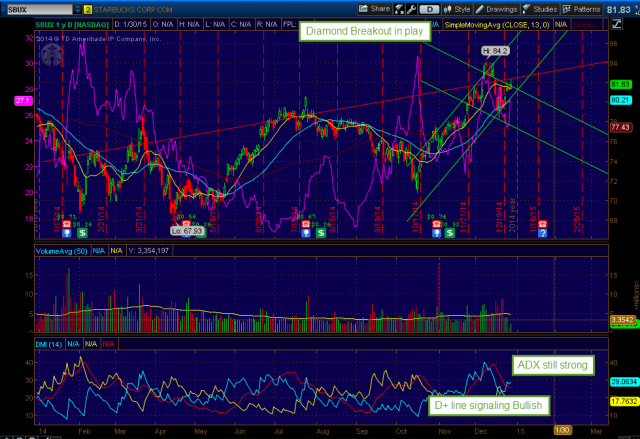Viewport: 640px width, 439px height.
Task: Click the blue question mark event icon
Action: [x=542, y=233]
